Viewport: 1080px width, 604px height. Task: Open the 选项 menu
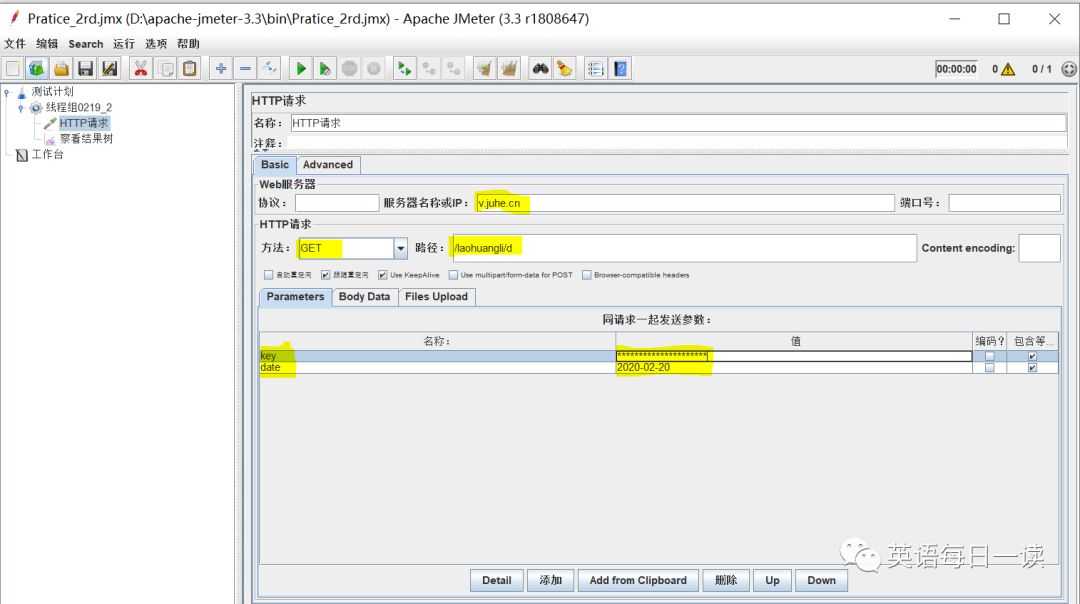156,43
